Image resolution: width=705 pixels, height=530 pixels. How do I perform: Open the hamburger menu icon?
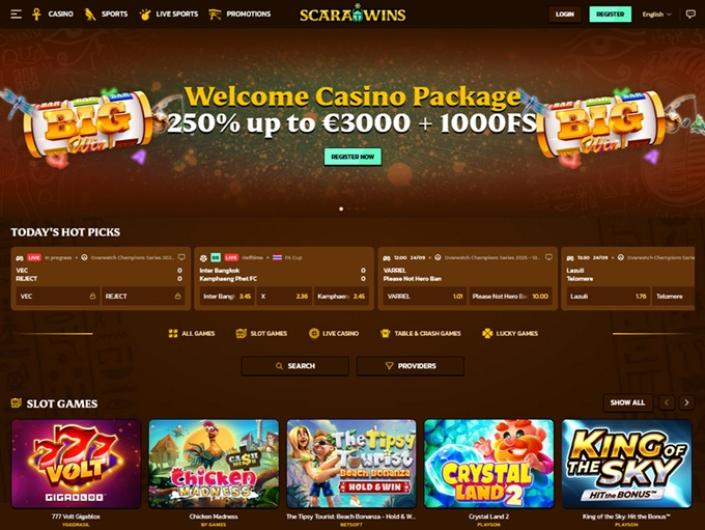pyautogui.click(x=16, y=14)
